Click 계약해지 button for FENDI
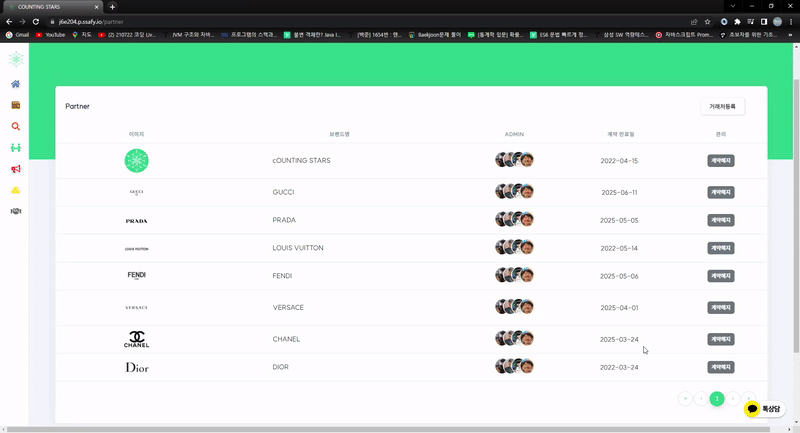800x433 pixels. click(720, 276)
